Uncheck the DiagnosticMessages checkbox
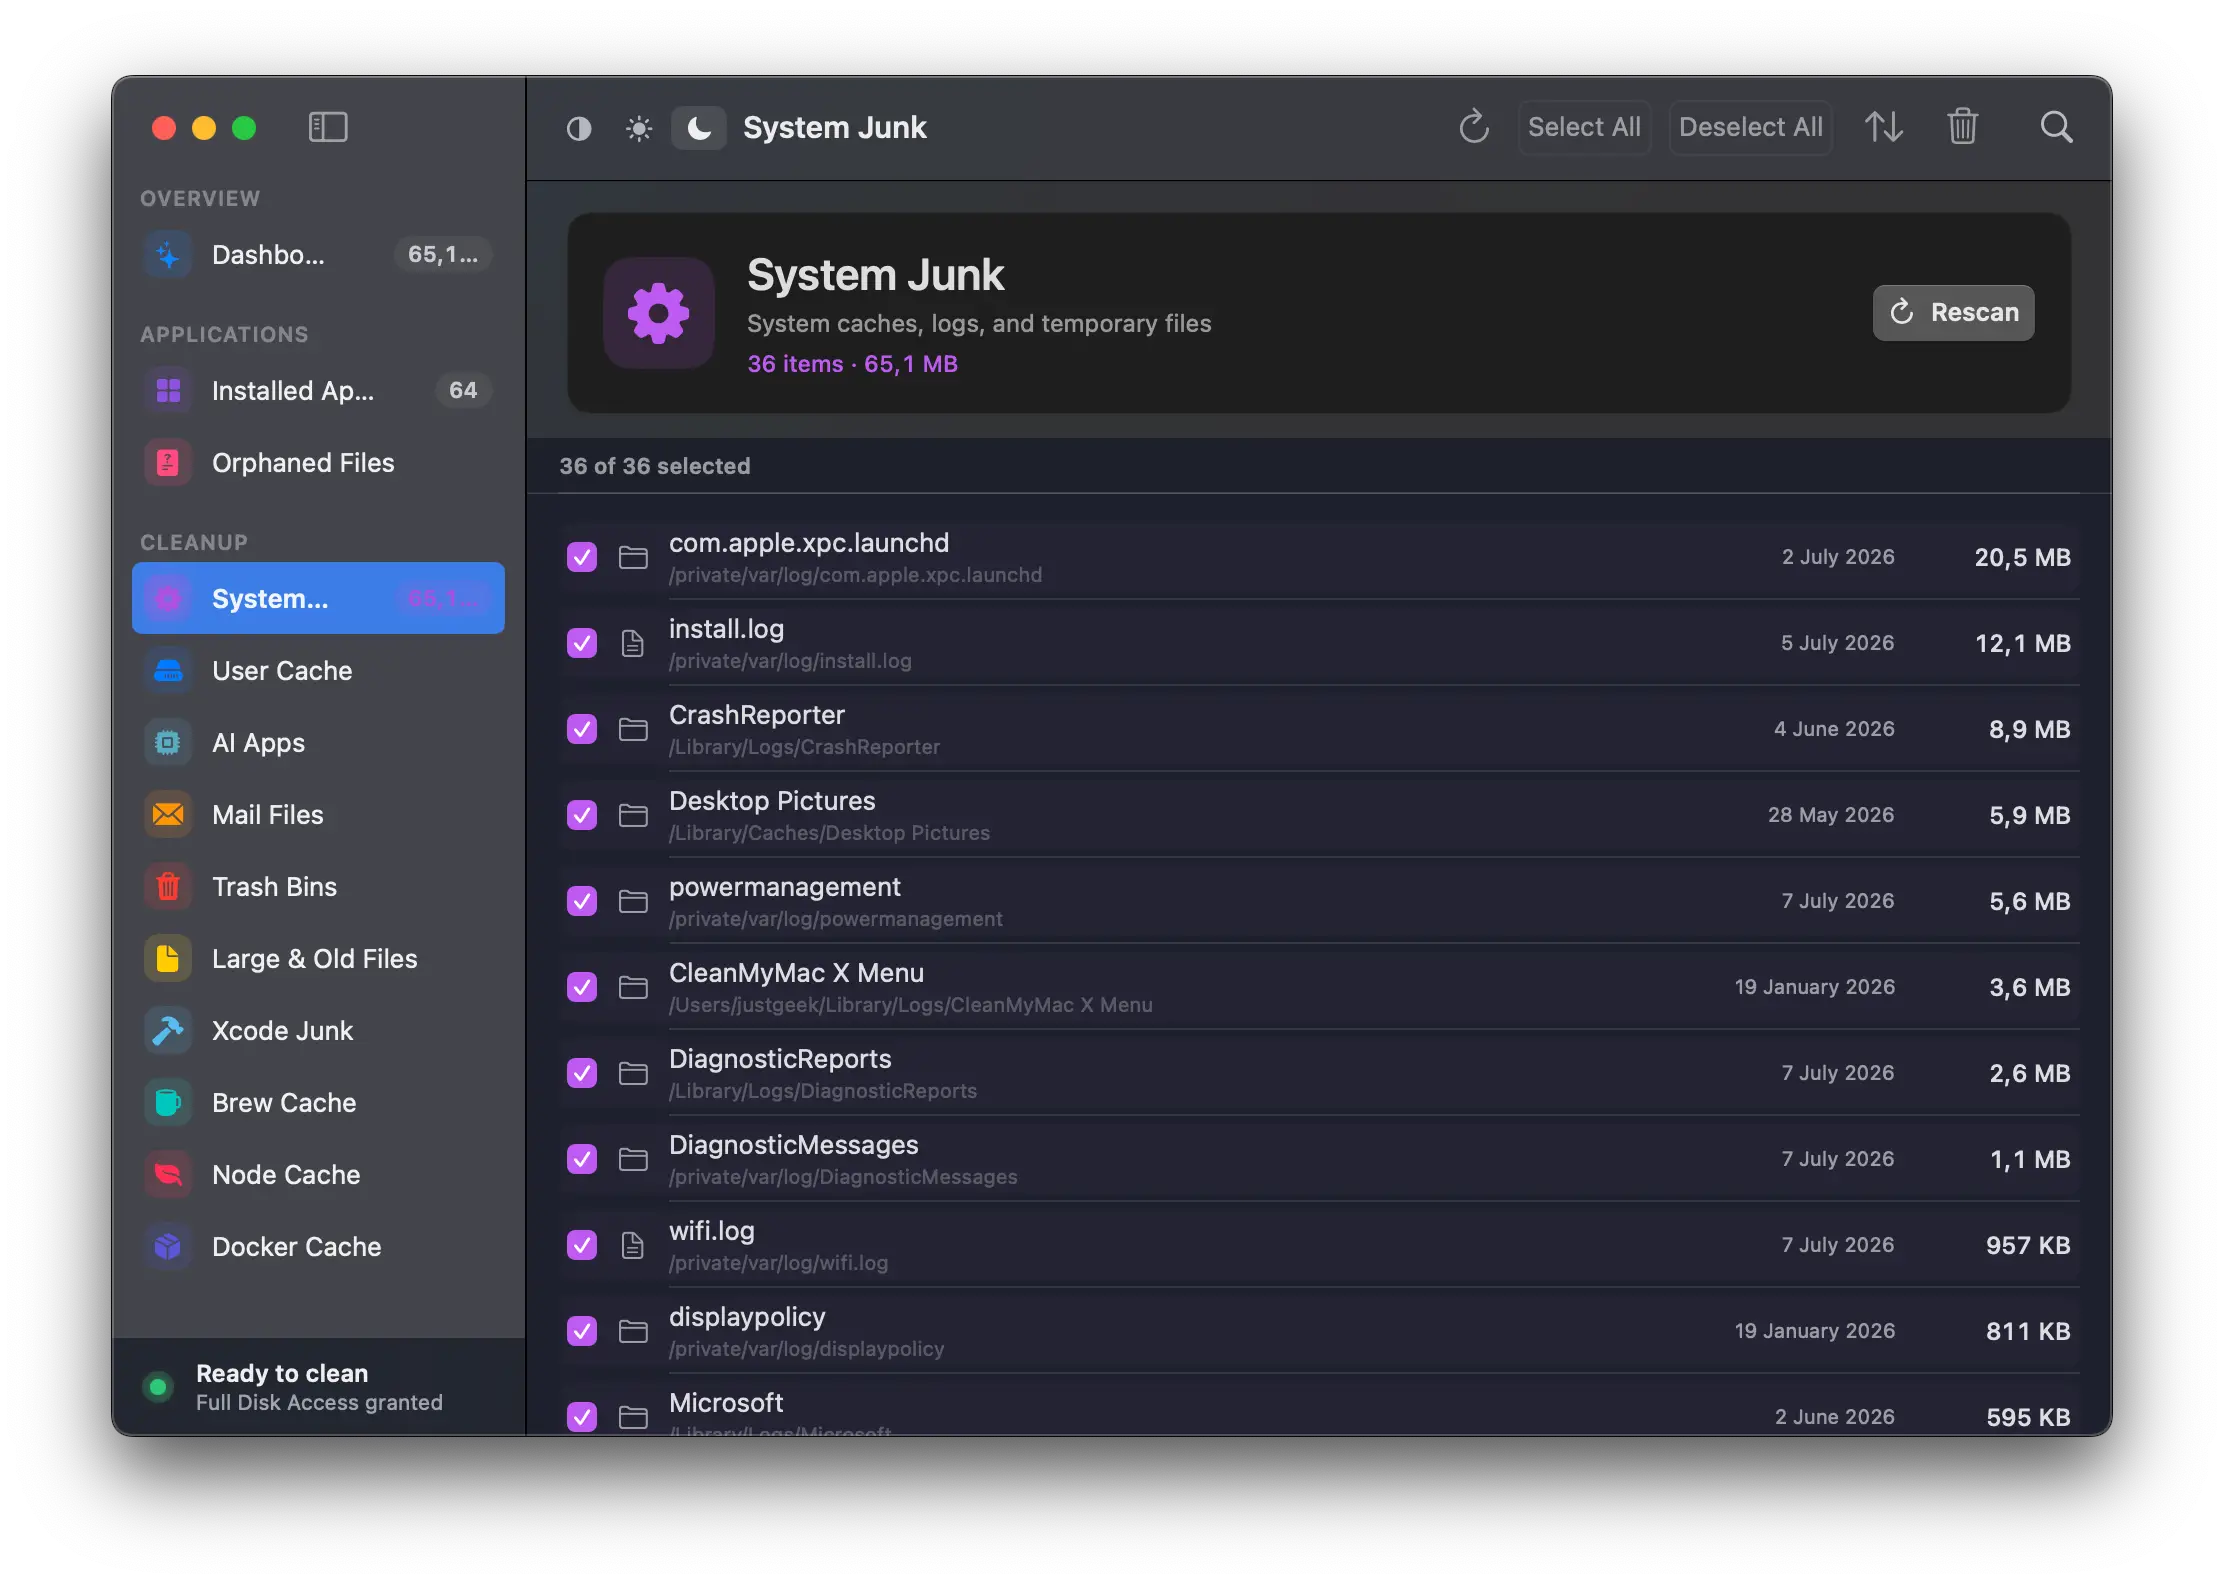2224x1584 pixels. pyautogui.click(x=582, y=1159)
